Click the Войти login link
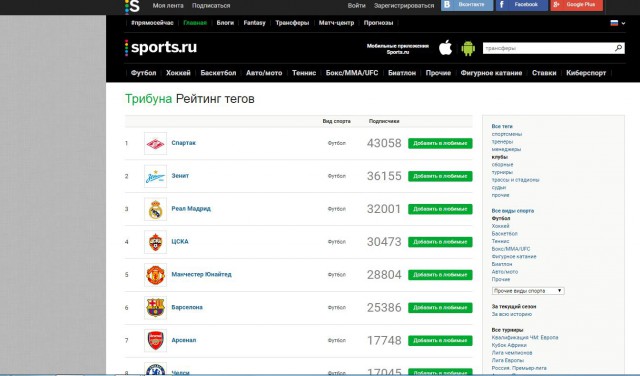Image resolution: width=640 pixels, height=376 pixels. [356, 6]
